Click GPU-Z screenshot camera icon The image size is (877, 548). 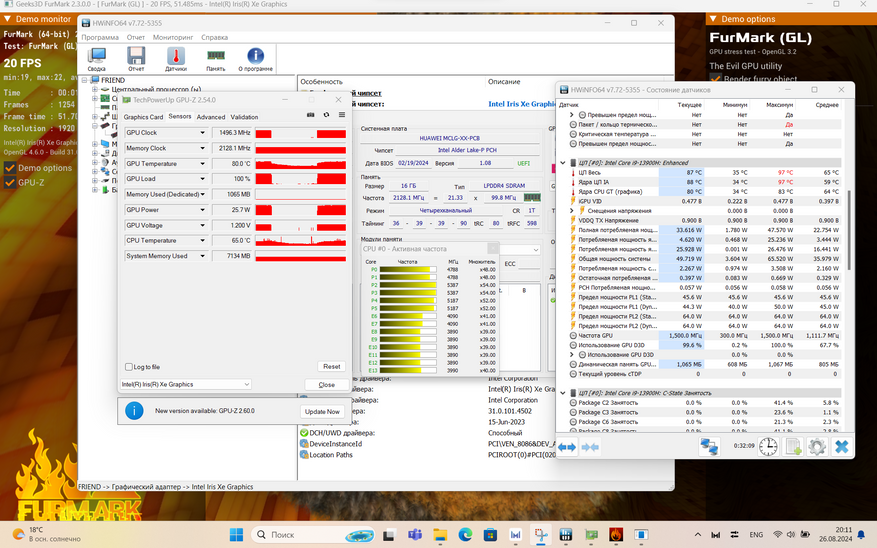click(311, 116)
